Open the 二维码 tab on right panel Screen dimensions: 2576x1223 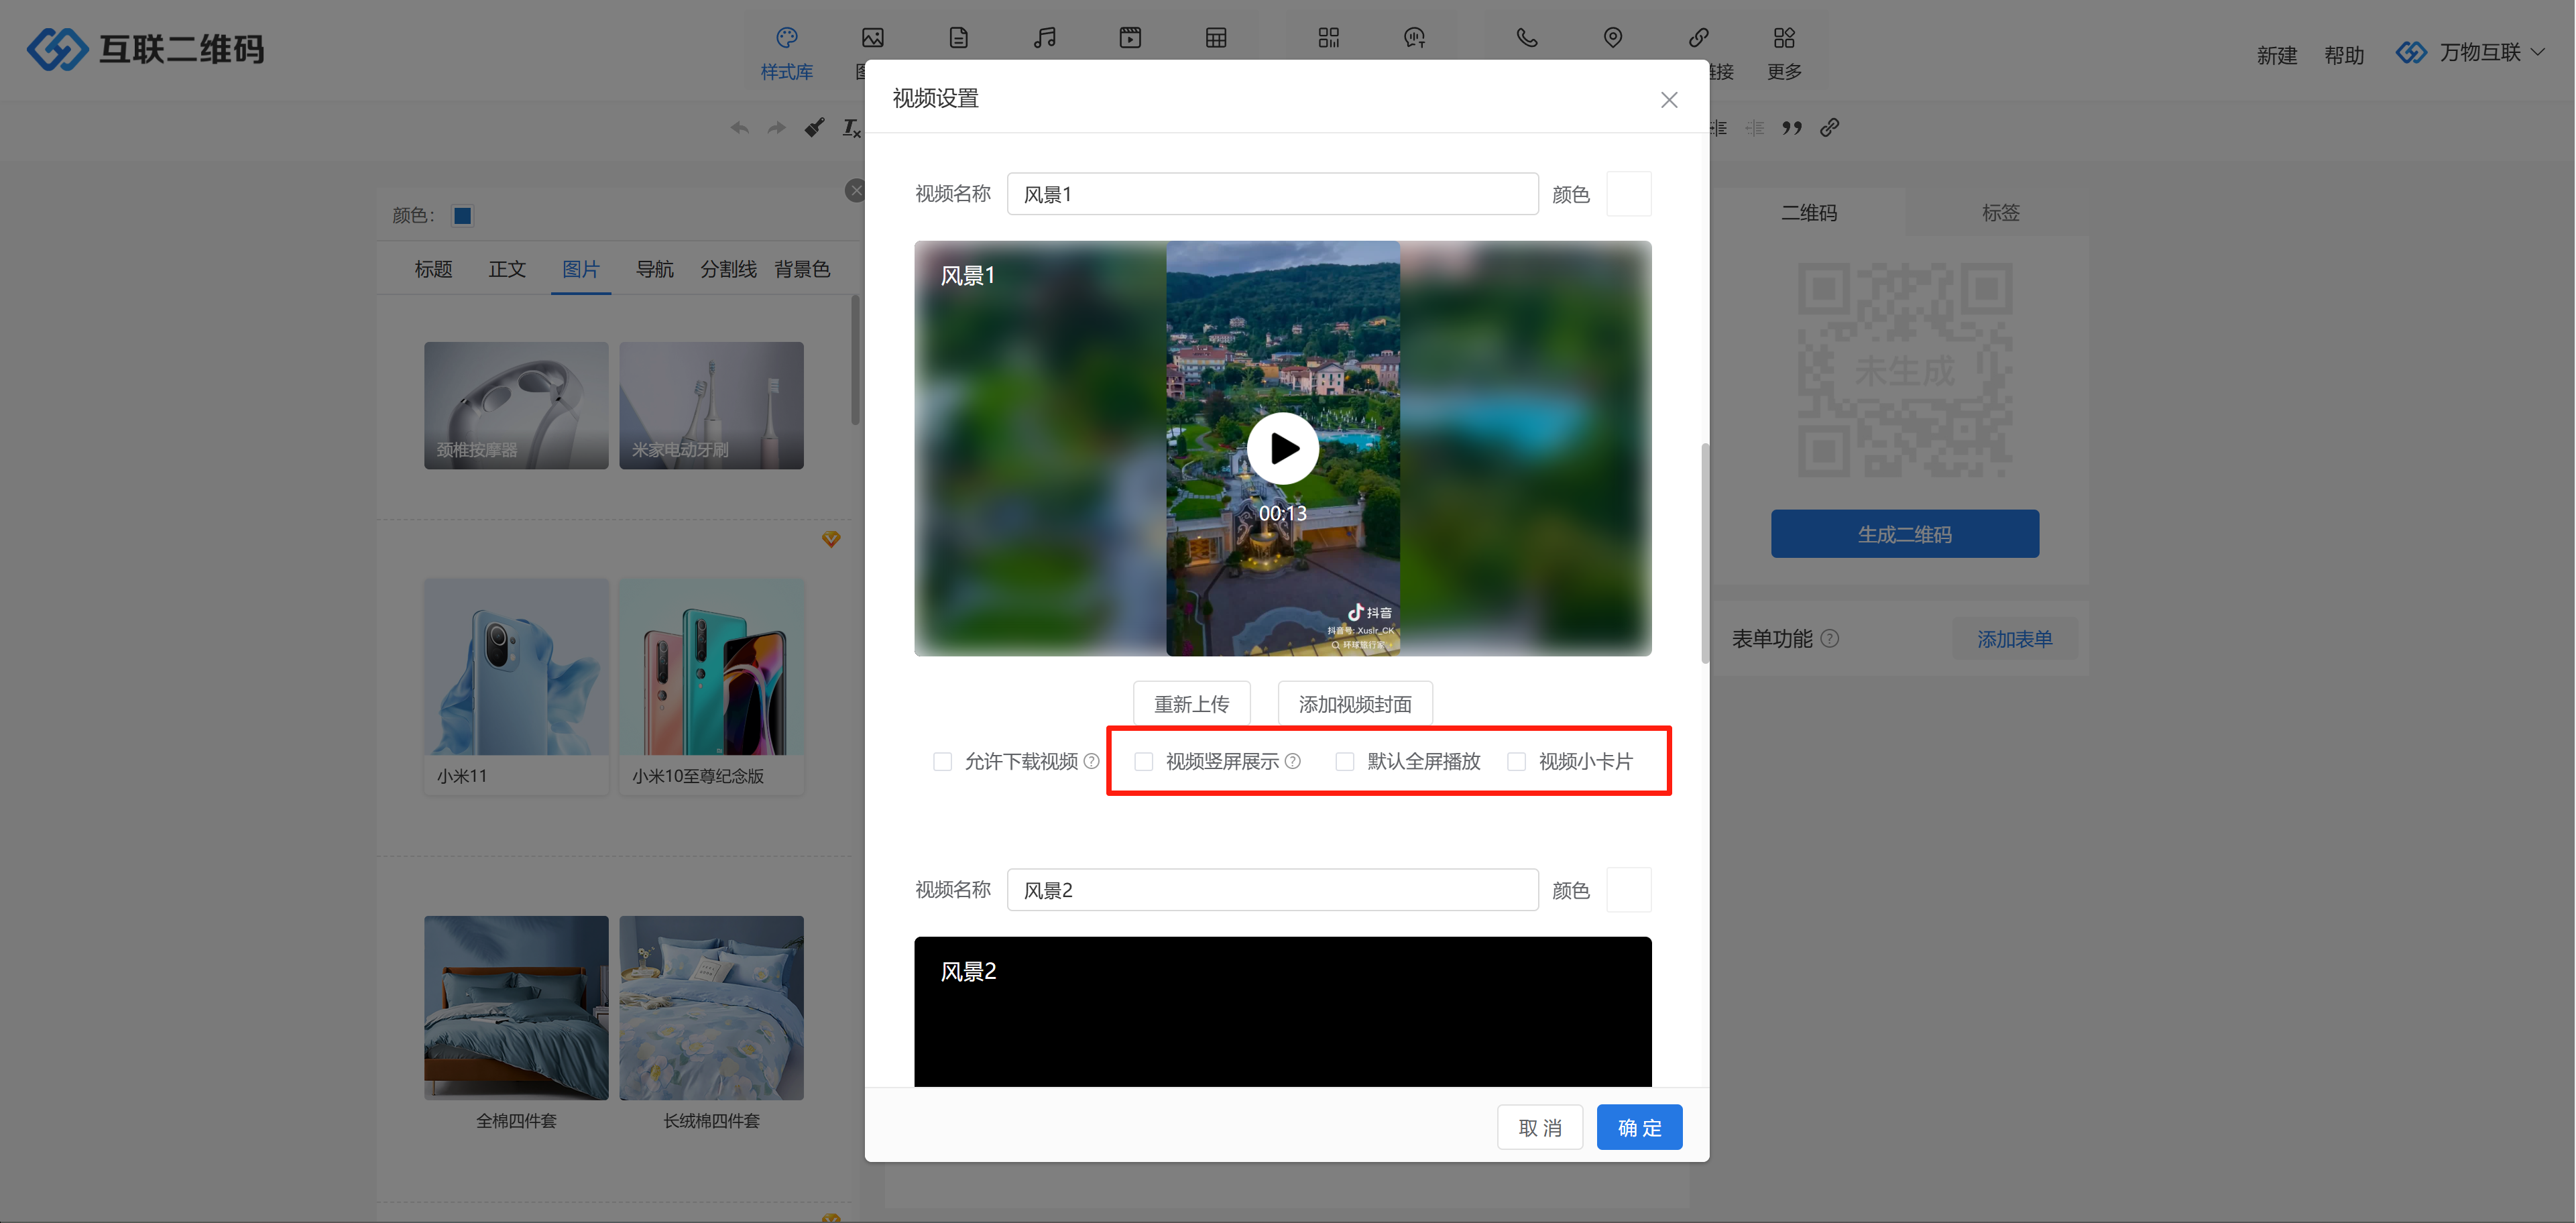click(x=1809, y=213)
